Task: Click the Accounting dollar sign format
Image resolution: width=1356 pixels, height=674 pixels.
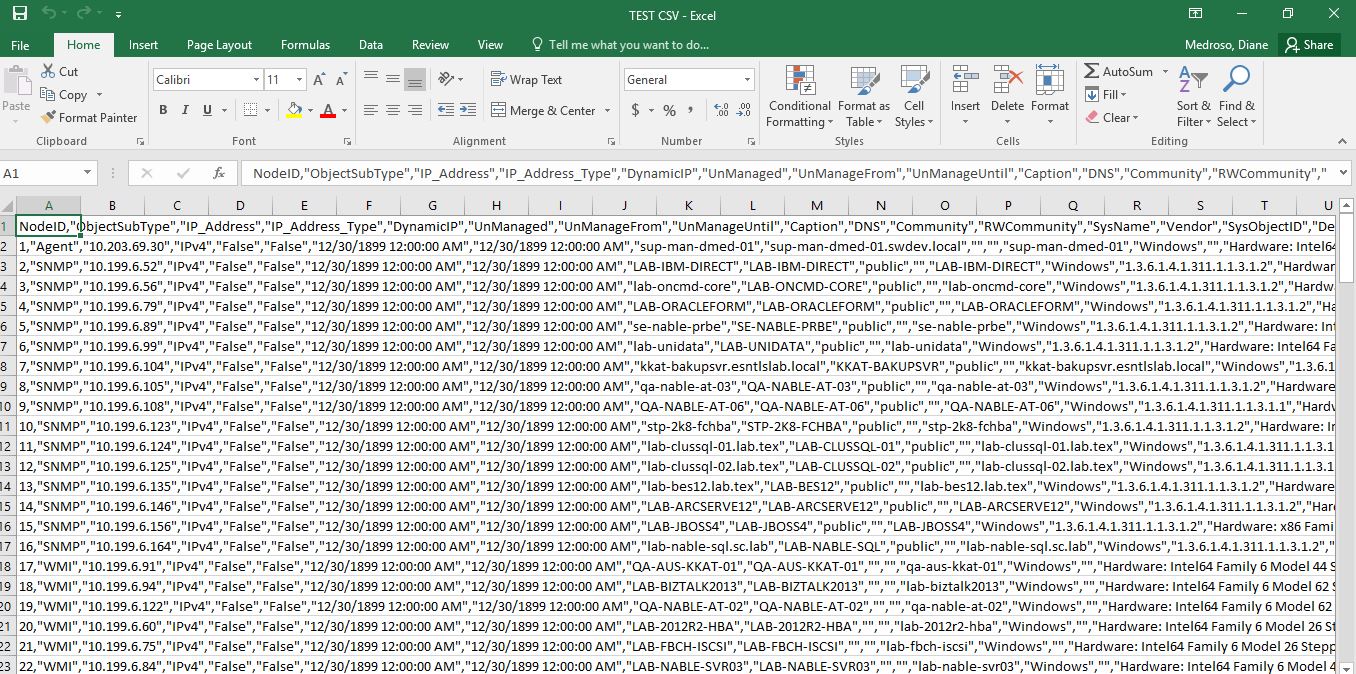Action: pos(635,110)
